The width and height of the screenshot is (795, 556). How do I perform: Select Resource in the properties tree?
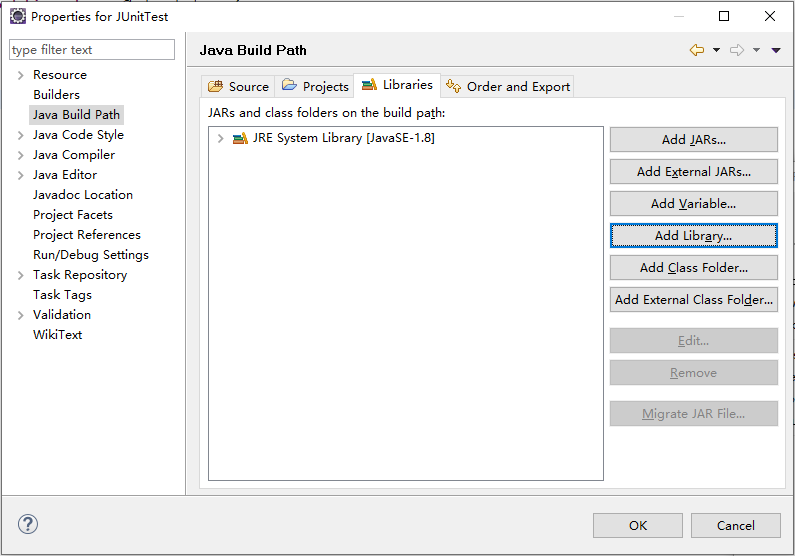tap(60, 75)
